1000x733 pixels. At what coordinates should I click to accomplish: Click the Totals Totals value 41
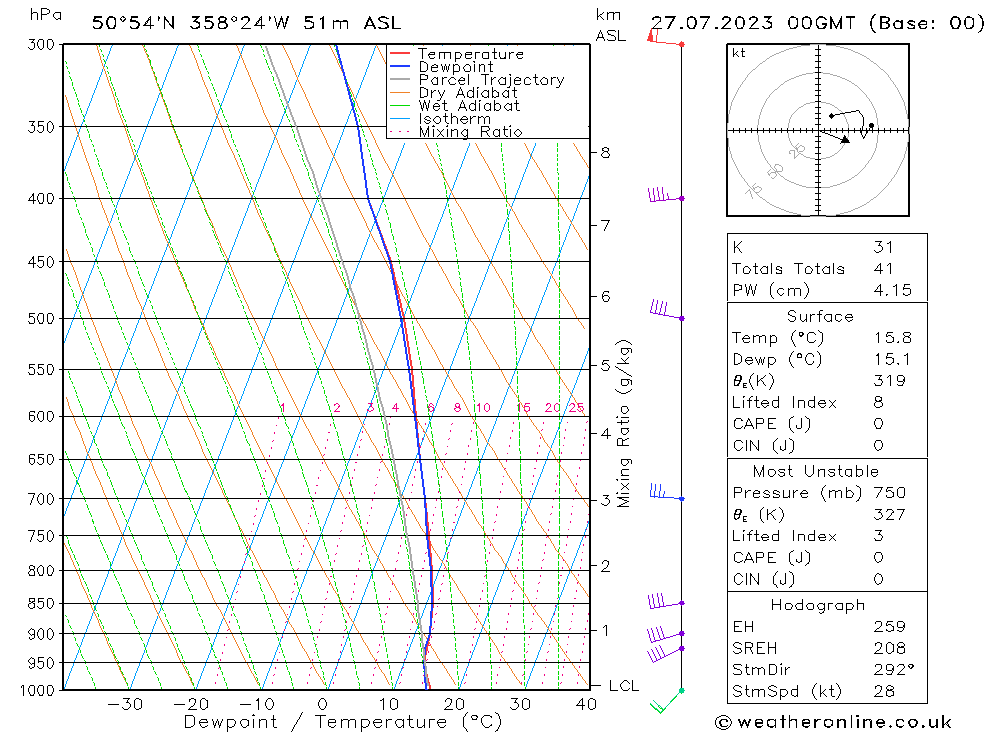[x=883, y=269]
